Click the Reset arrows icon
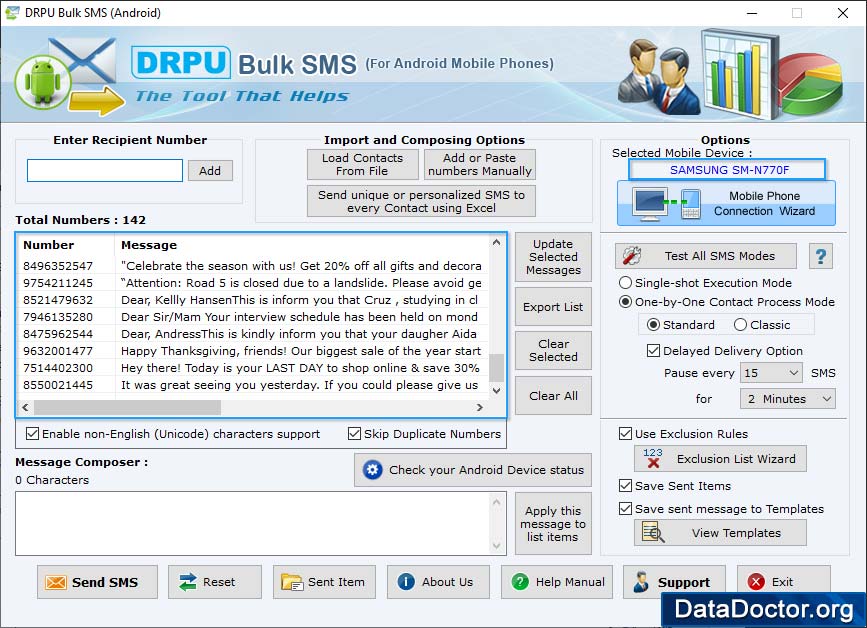 coord(188,582)
